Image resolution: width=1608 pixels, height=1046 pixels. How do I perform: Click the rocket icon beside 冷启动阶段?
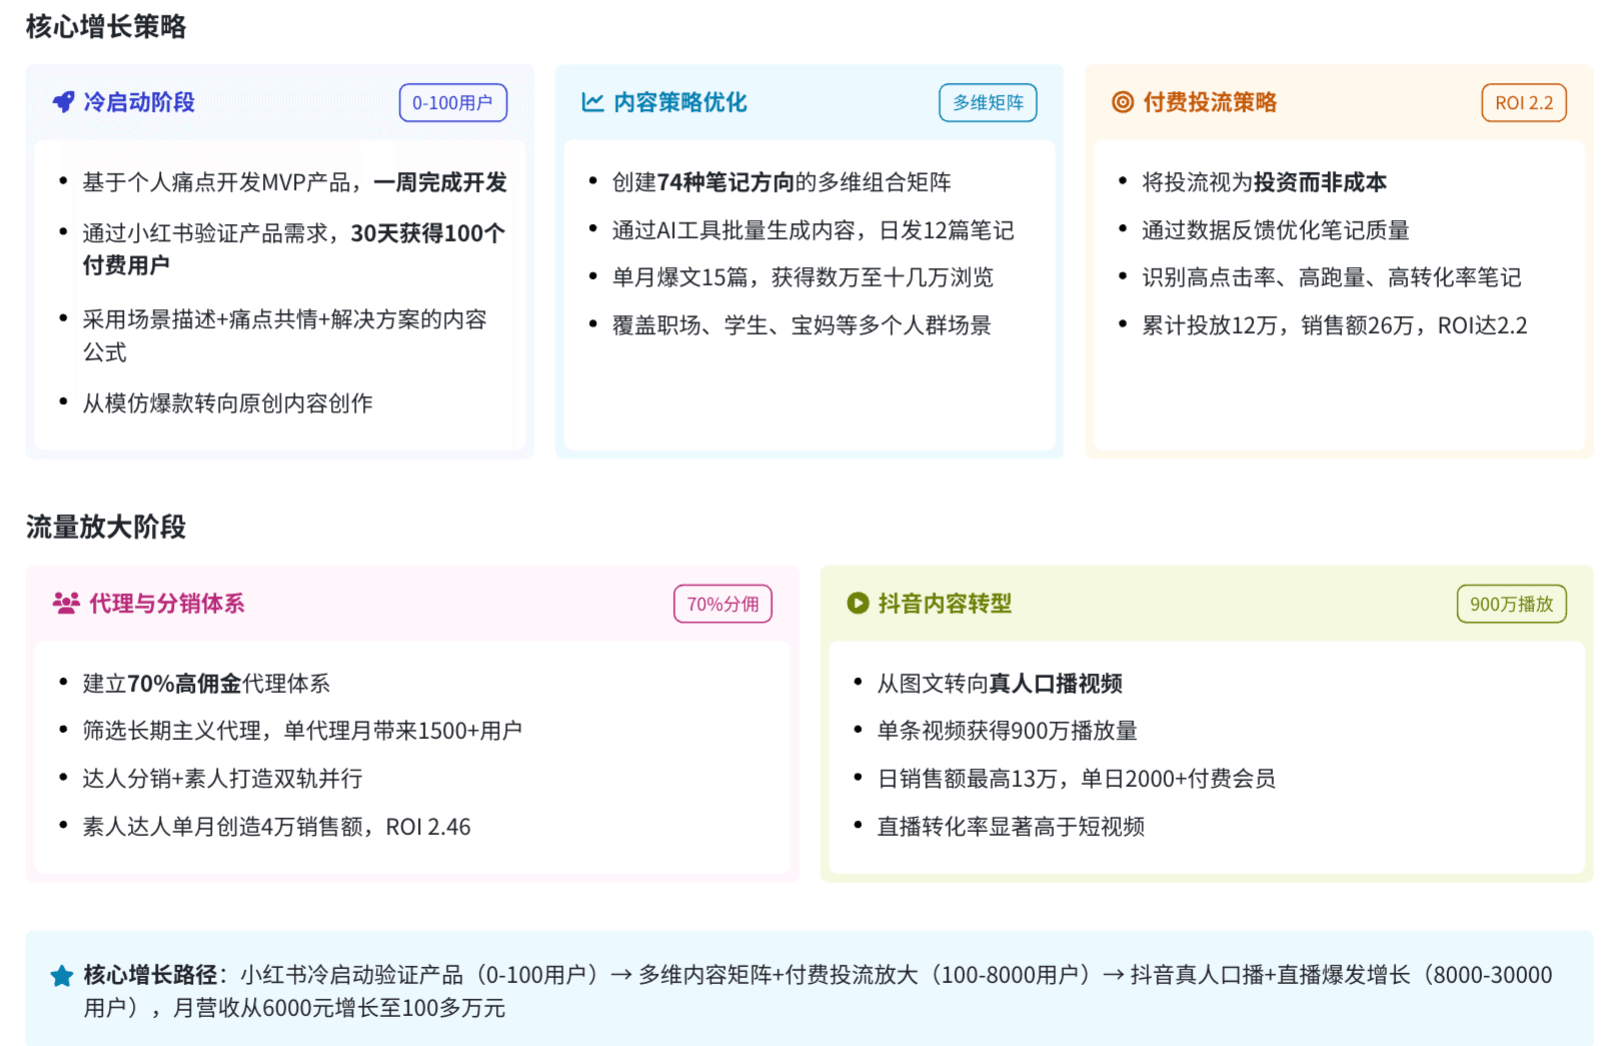[x=63, y=102]
